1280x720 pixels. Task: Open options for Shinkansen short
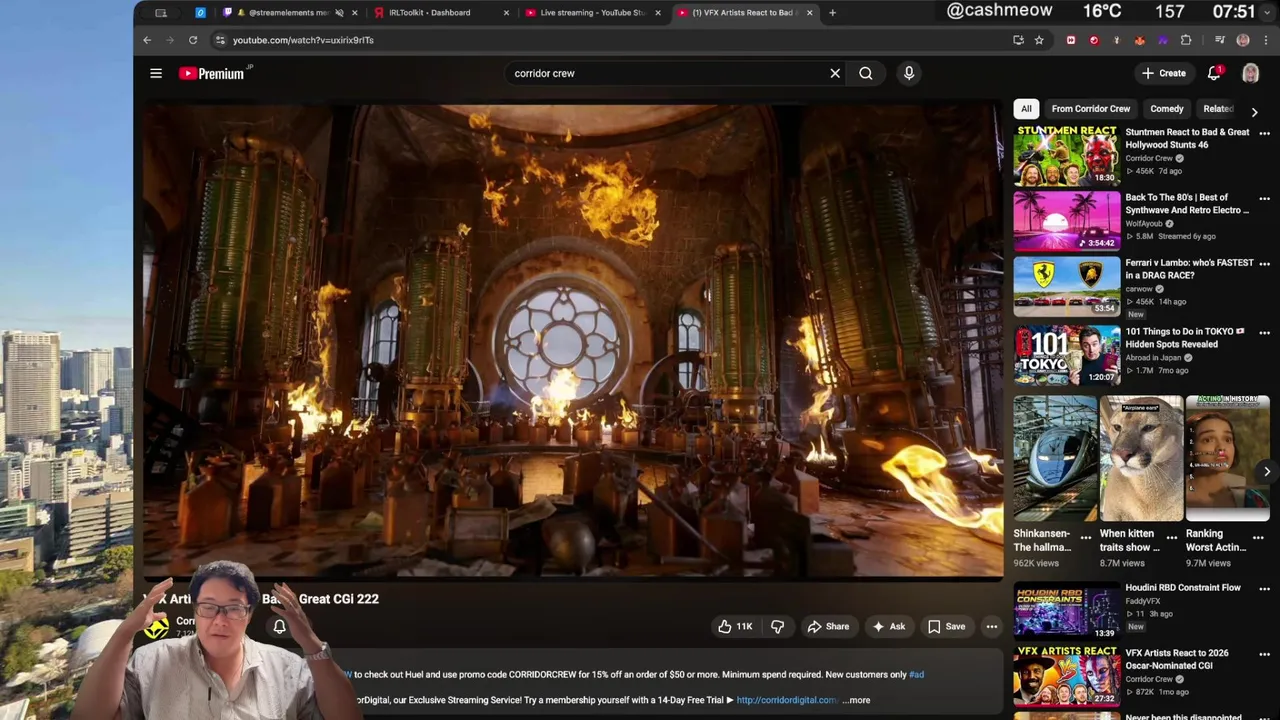coord(1086,538)
